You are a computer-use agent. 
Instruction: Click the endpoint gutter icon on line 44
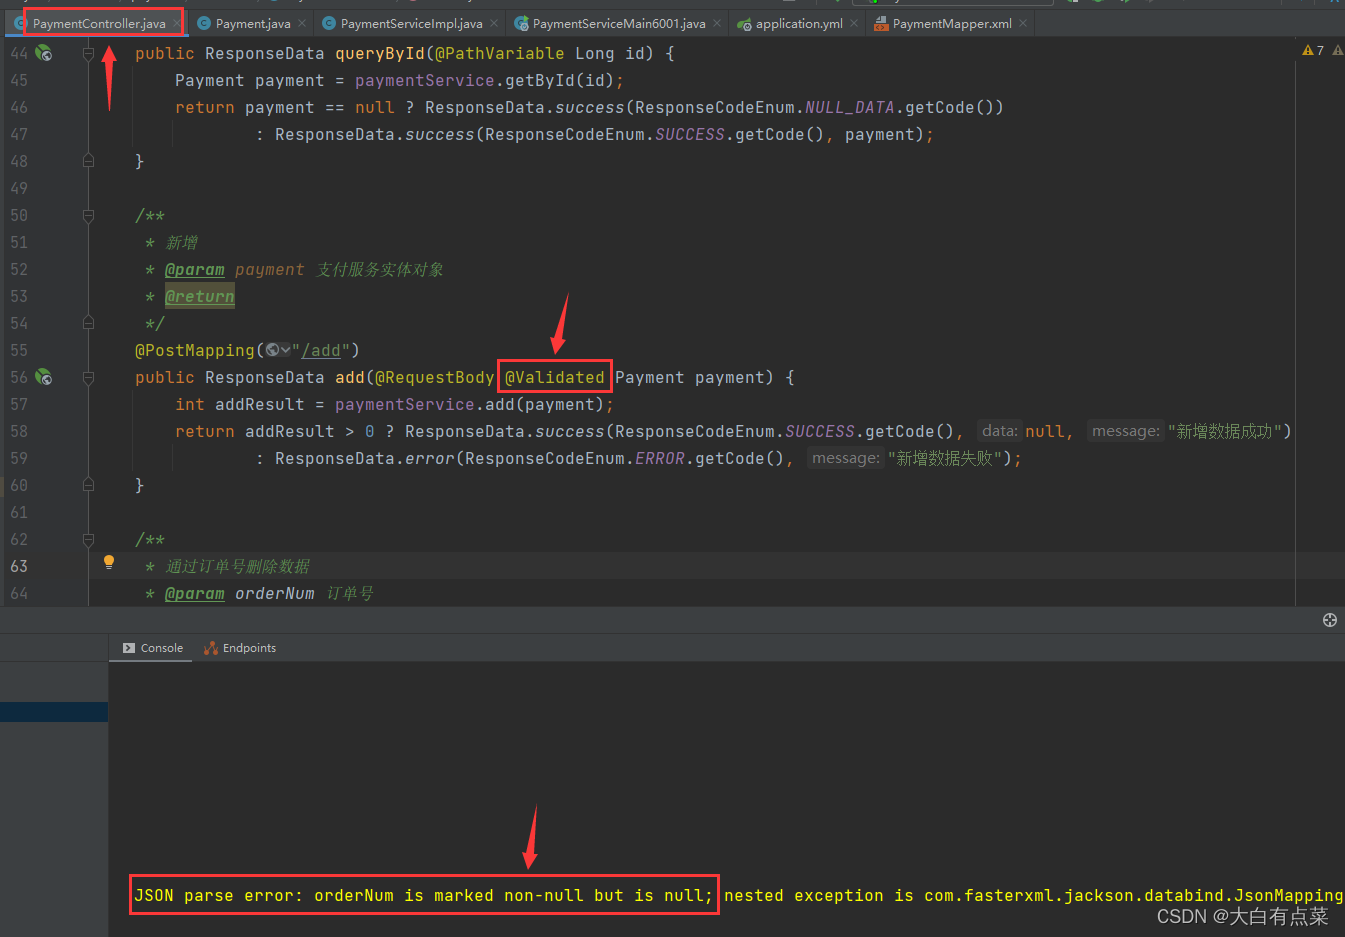(44, 53)
